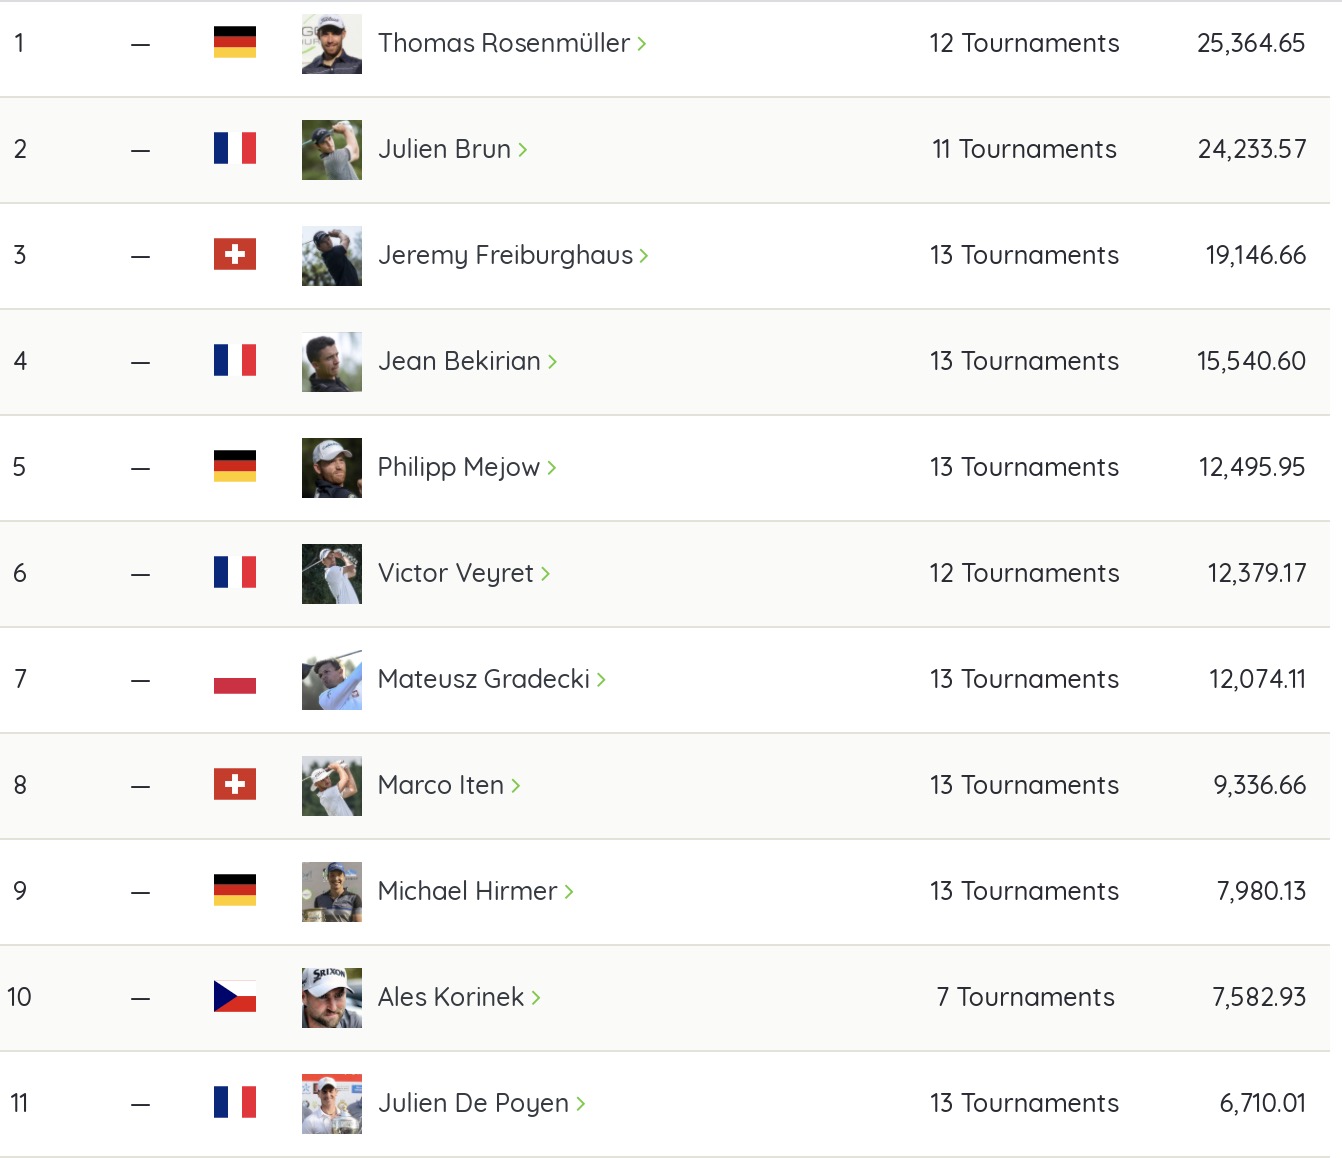Image resolution: width=1342 pixels, height=1158 pixels.
Task: Open Thomas Rosenmüller's player profile
Action: pyautogui.click(x=512, y=43)
